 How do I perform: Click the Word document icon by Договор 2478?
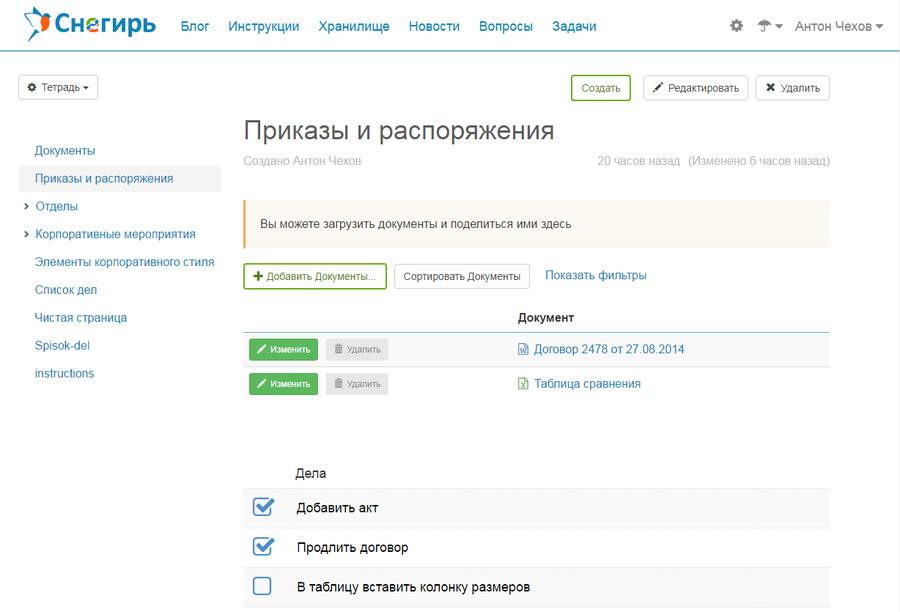coord(523,349)
